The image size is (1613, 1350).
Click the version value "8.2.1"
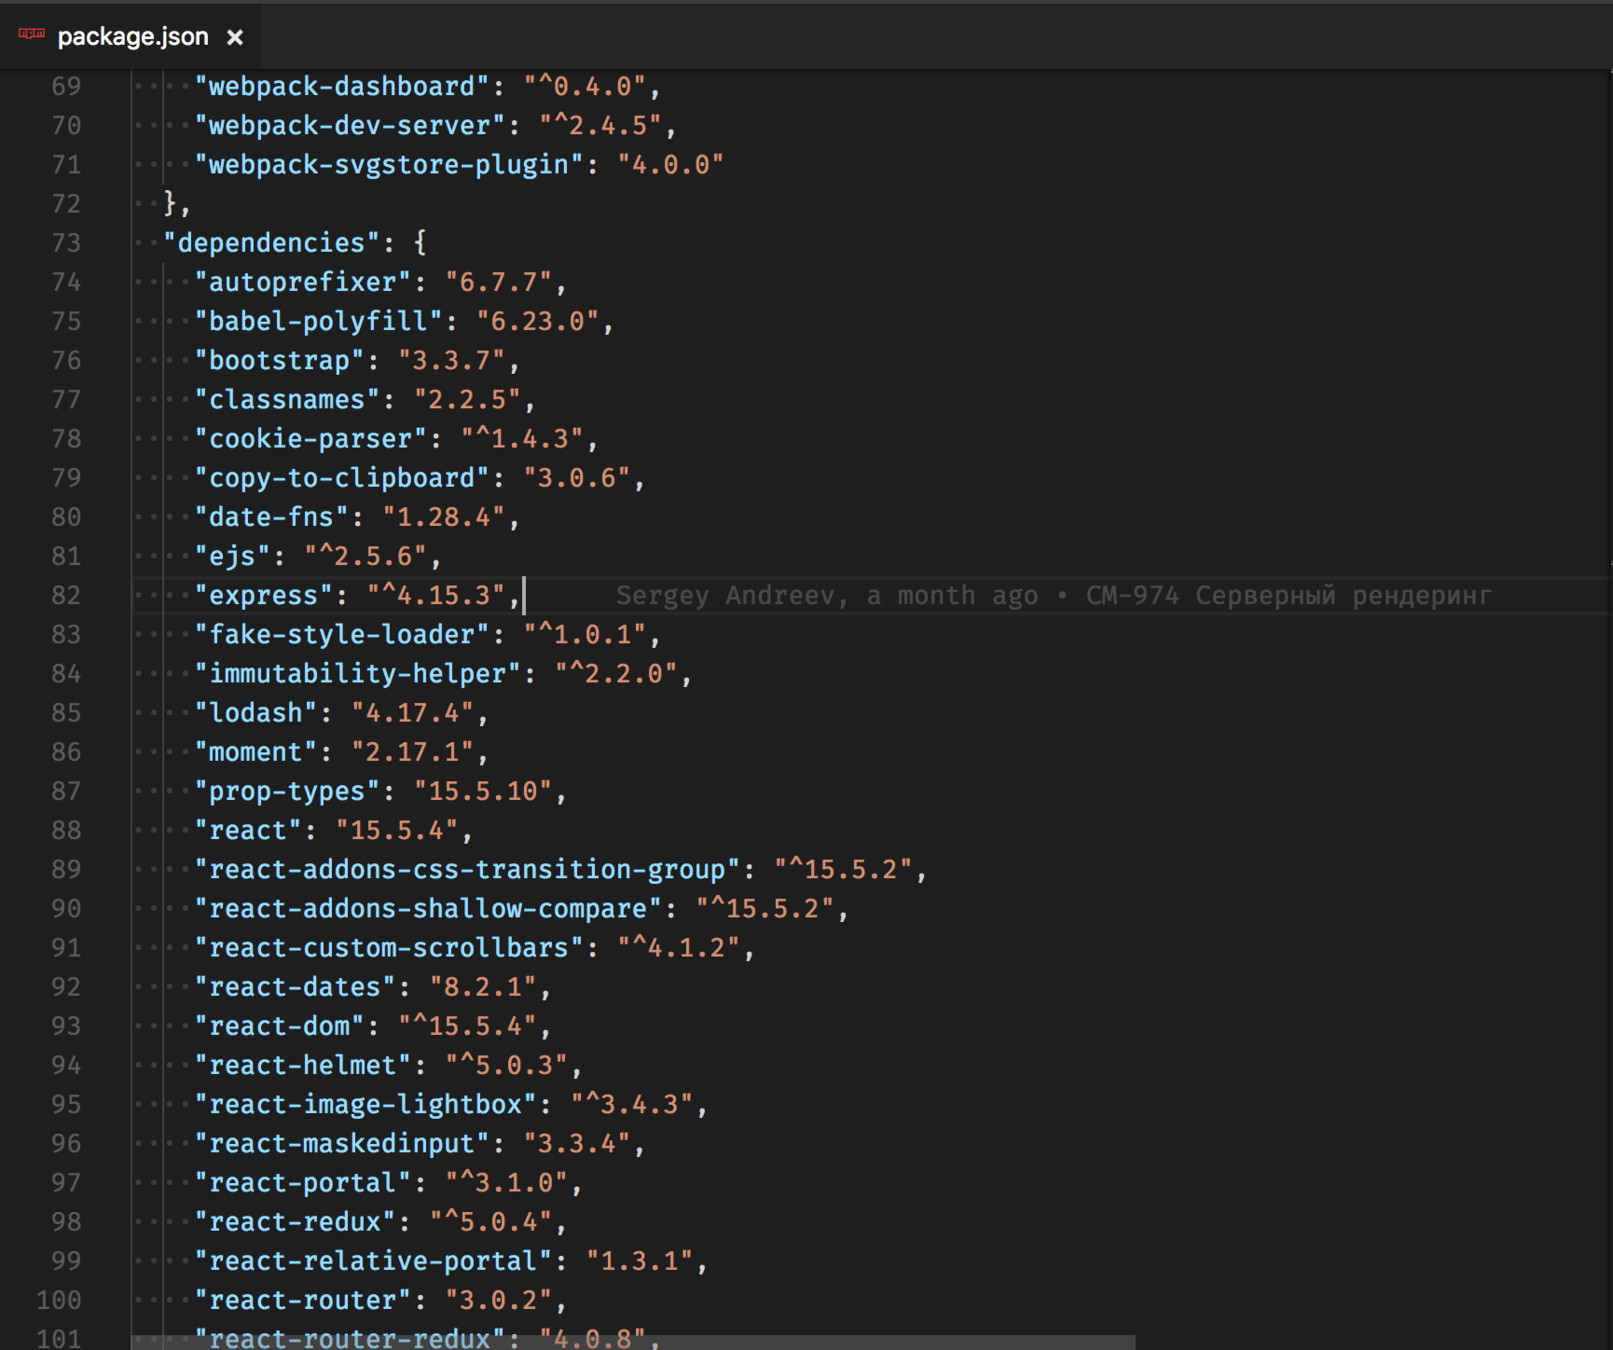tap(483, 987)
